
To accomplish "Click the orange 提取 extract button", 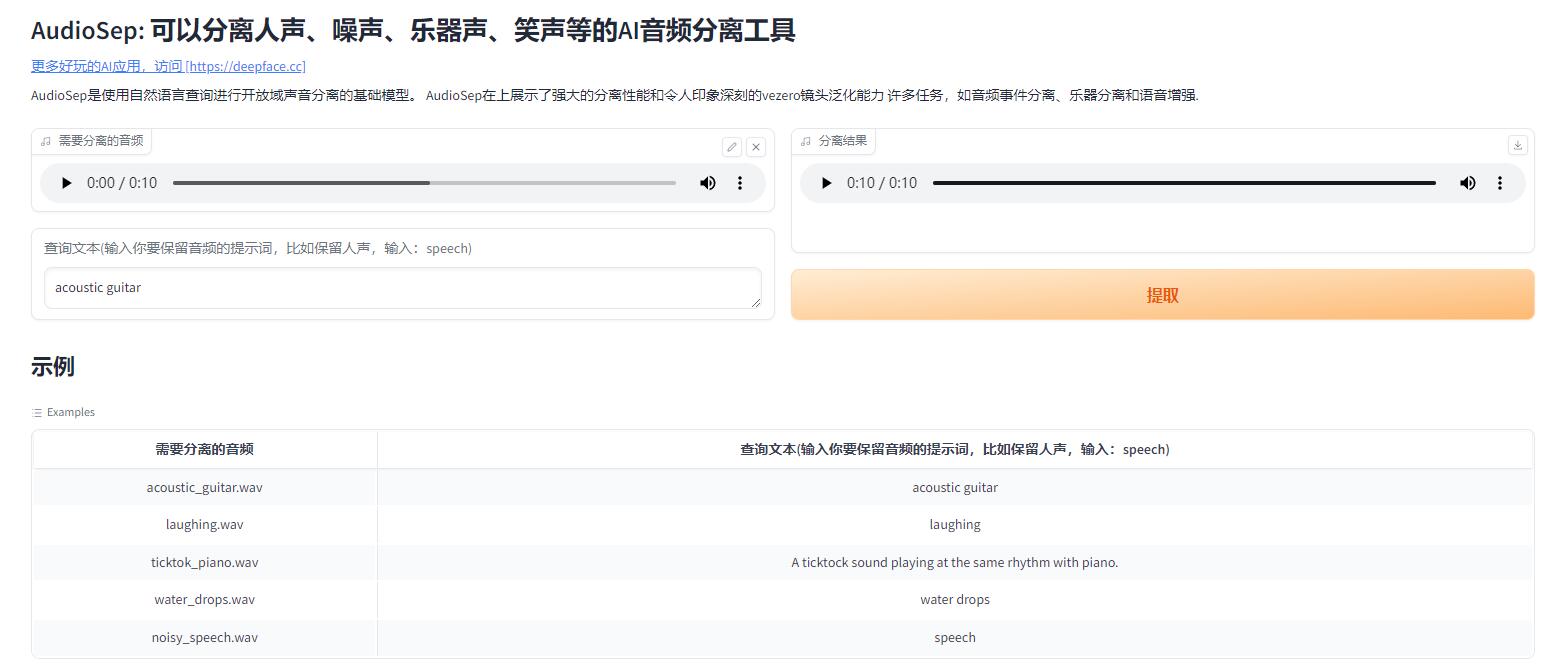I will point(1162,295).
